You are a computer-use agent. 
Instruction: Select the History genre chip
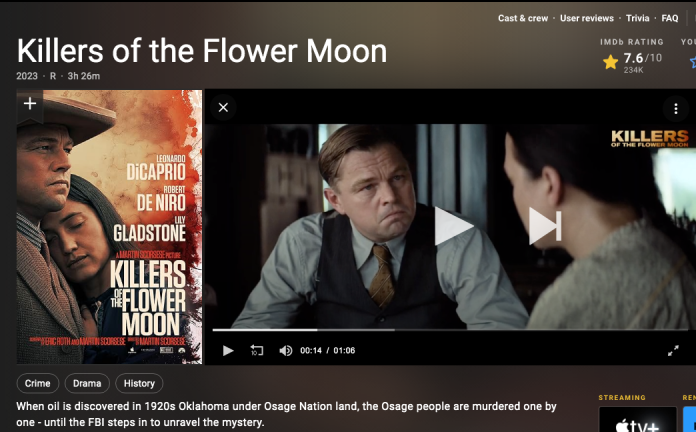tap(139, 383)
